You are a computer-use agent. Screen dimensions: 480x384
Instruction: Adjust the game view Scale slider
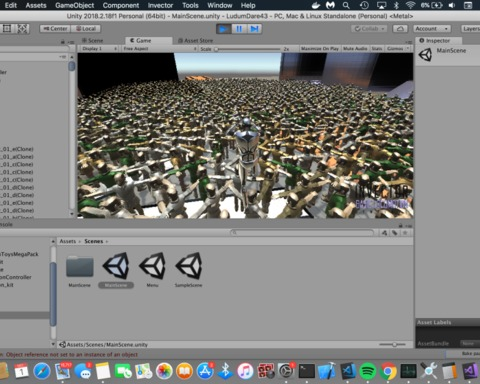(x=248, y=49)
